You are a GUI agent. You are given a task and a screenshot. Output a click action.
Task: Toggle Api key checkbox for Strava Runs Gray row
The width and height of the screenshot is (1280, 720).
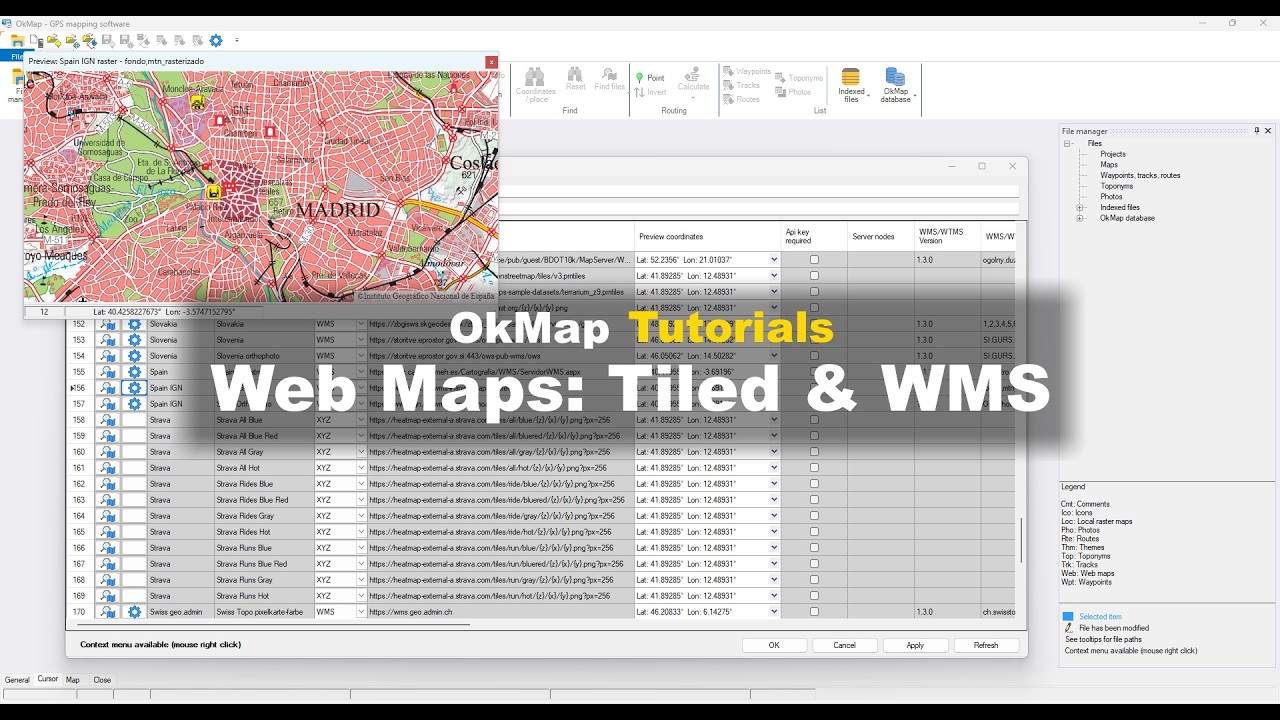[x=814, y=580]
